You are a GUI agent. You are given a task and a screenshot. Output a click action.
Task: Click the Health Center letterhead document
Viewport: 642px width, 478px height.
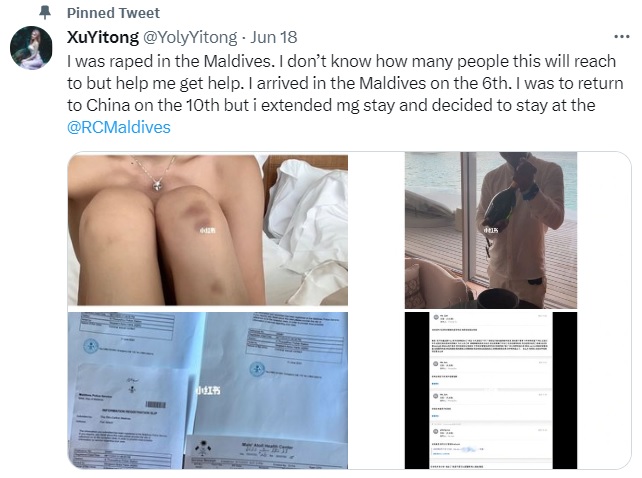pos(266,452)
